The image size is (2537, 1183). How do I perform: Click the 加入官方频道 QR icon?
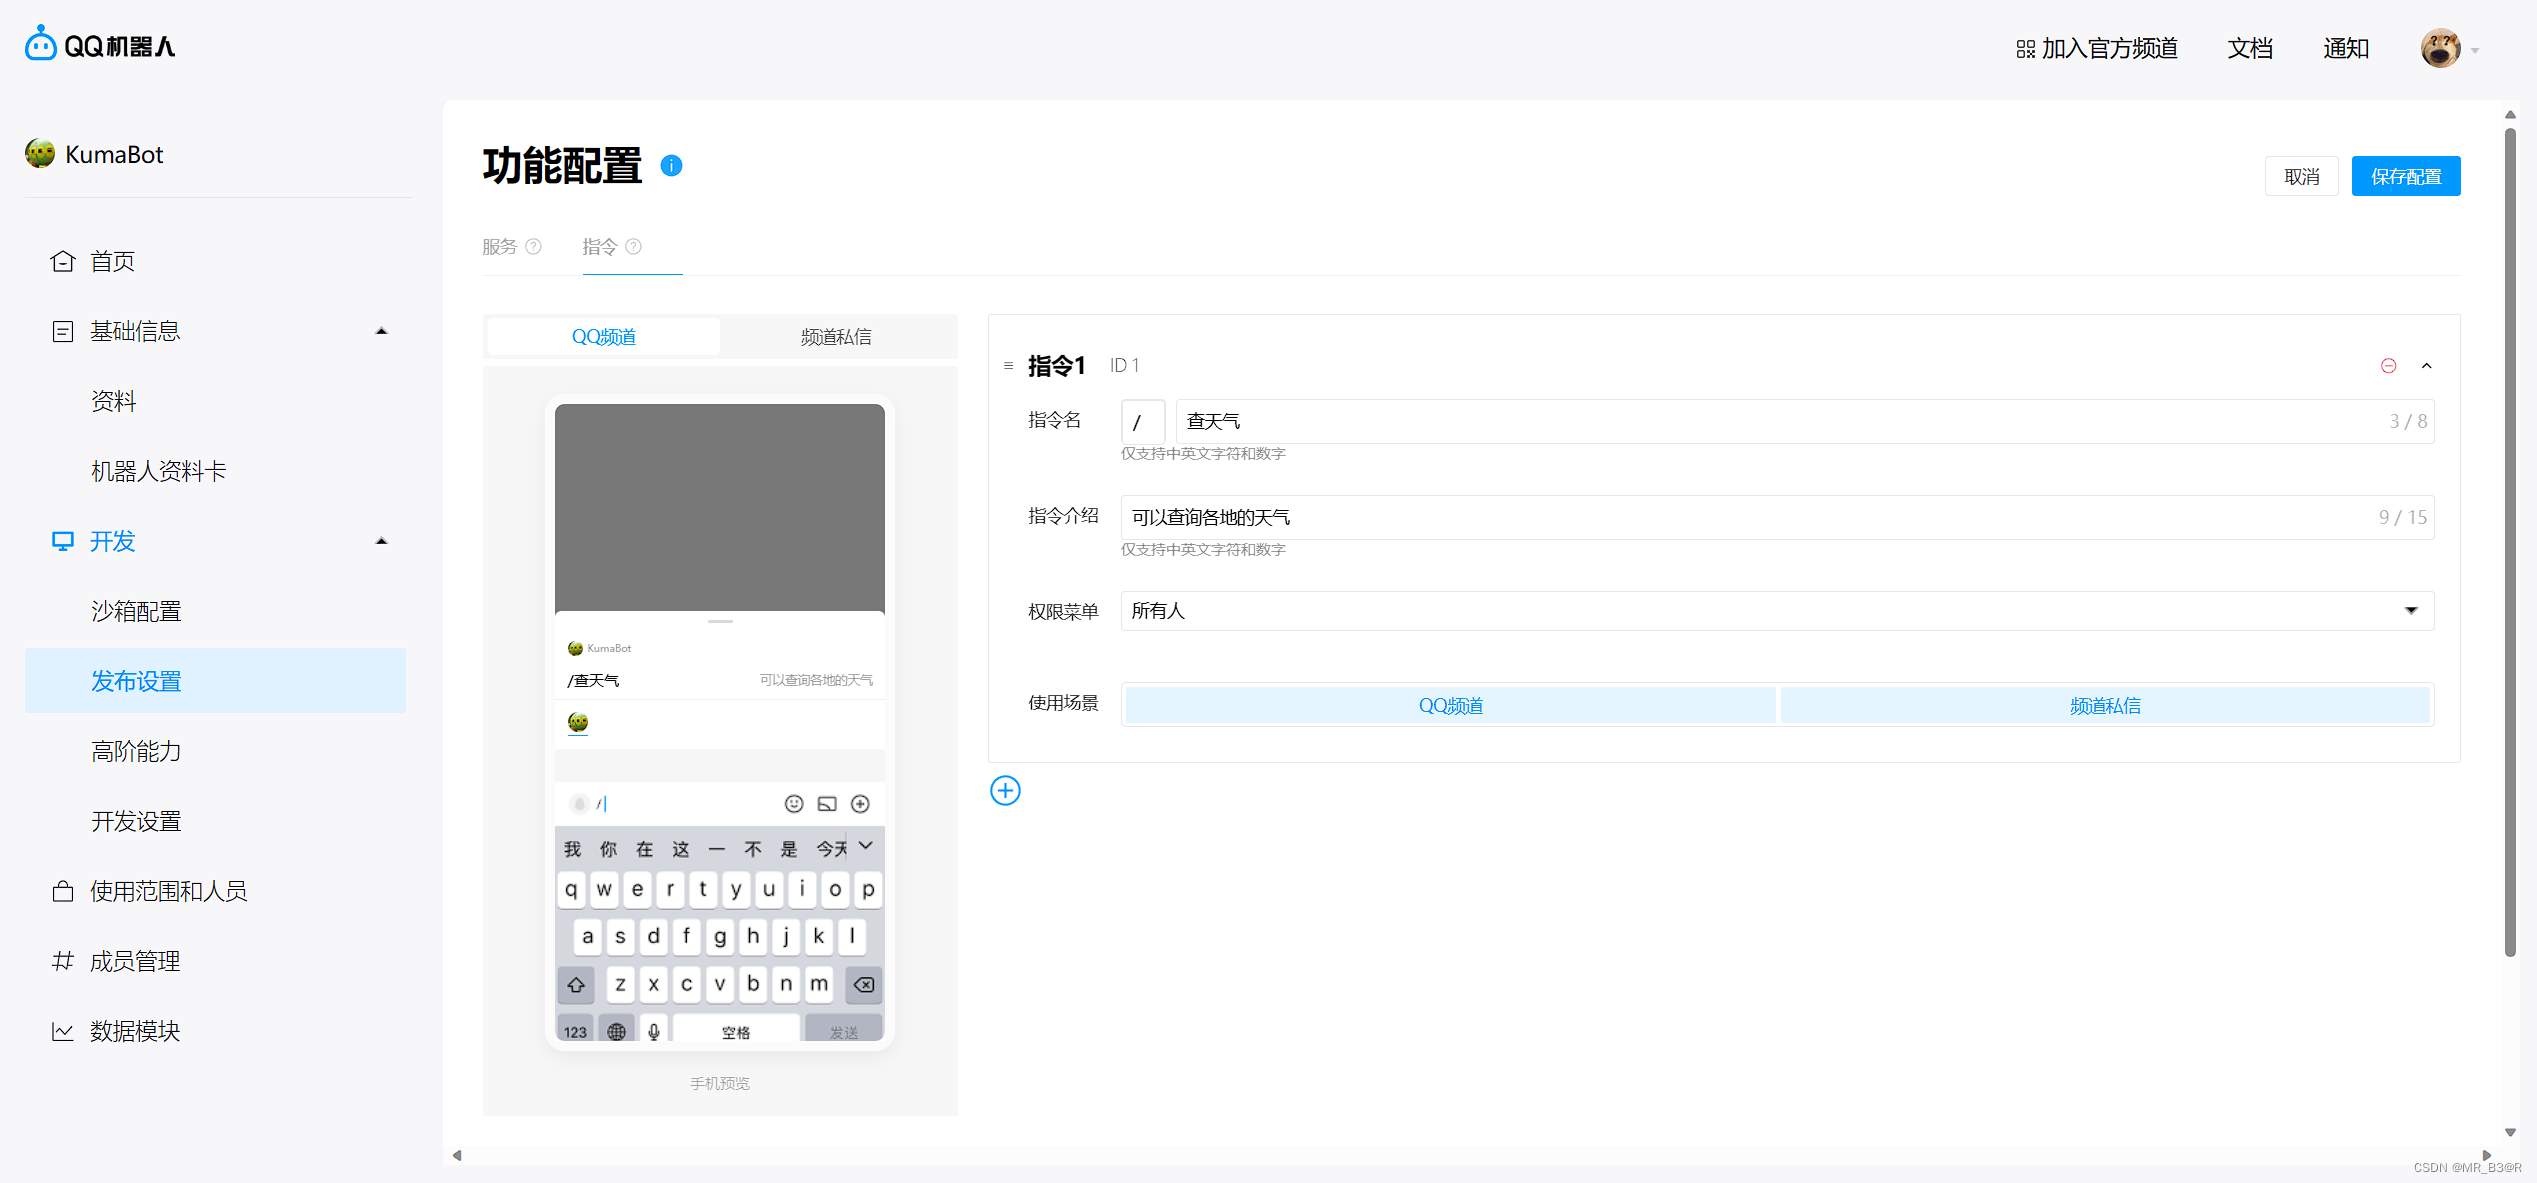(x=2024, y=48)
